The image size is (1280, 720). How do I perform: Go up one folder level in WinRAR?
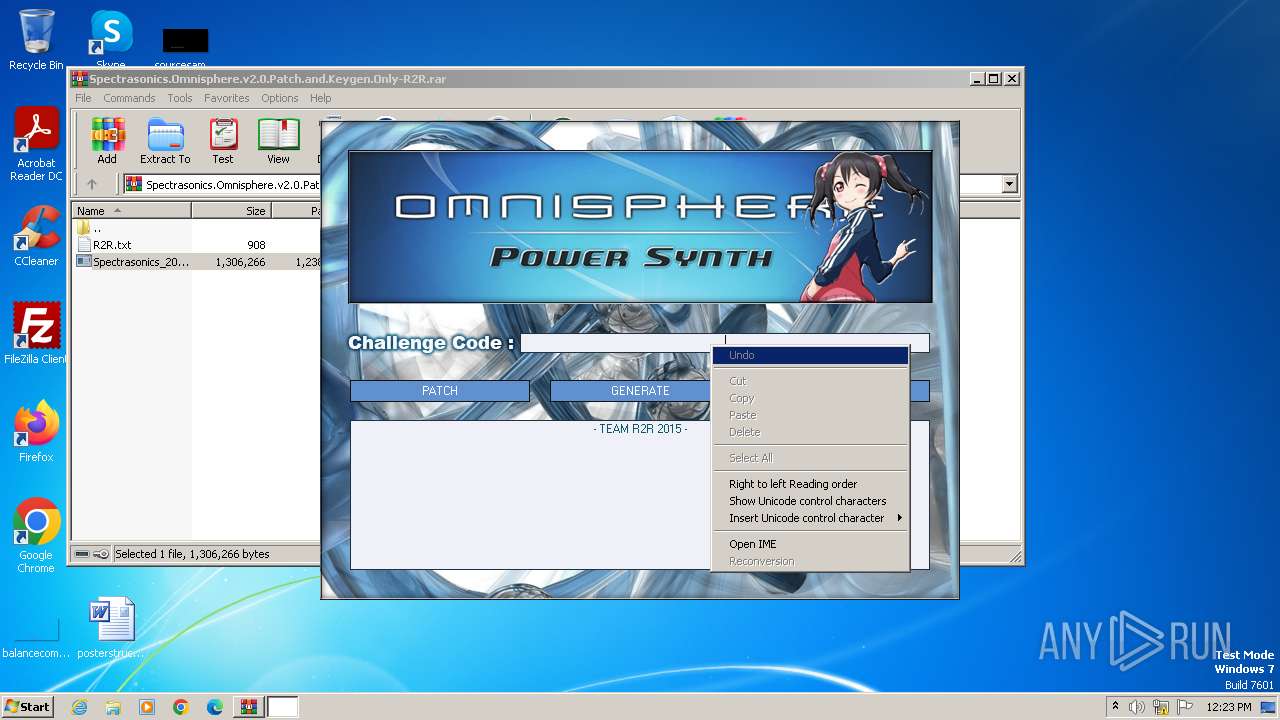(92, 184)
